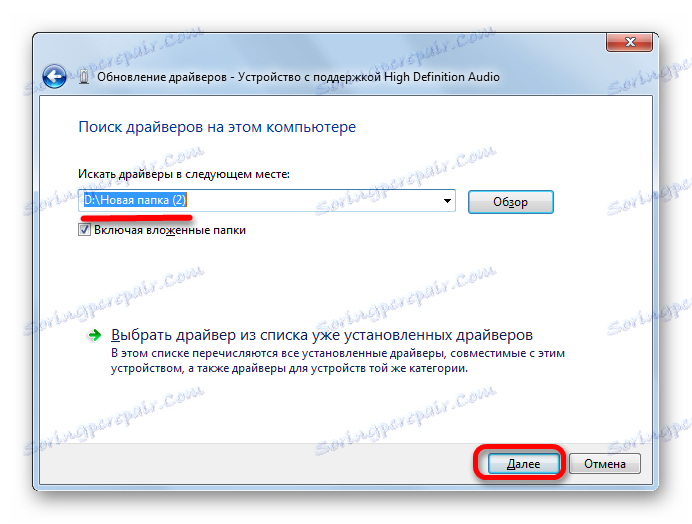Click the green arrow beside driver list option

(94, 336)
